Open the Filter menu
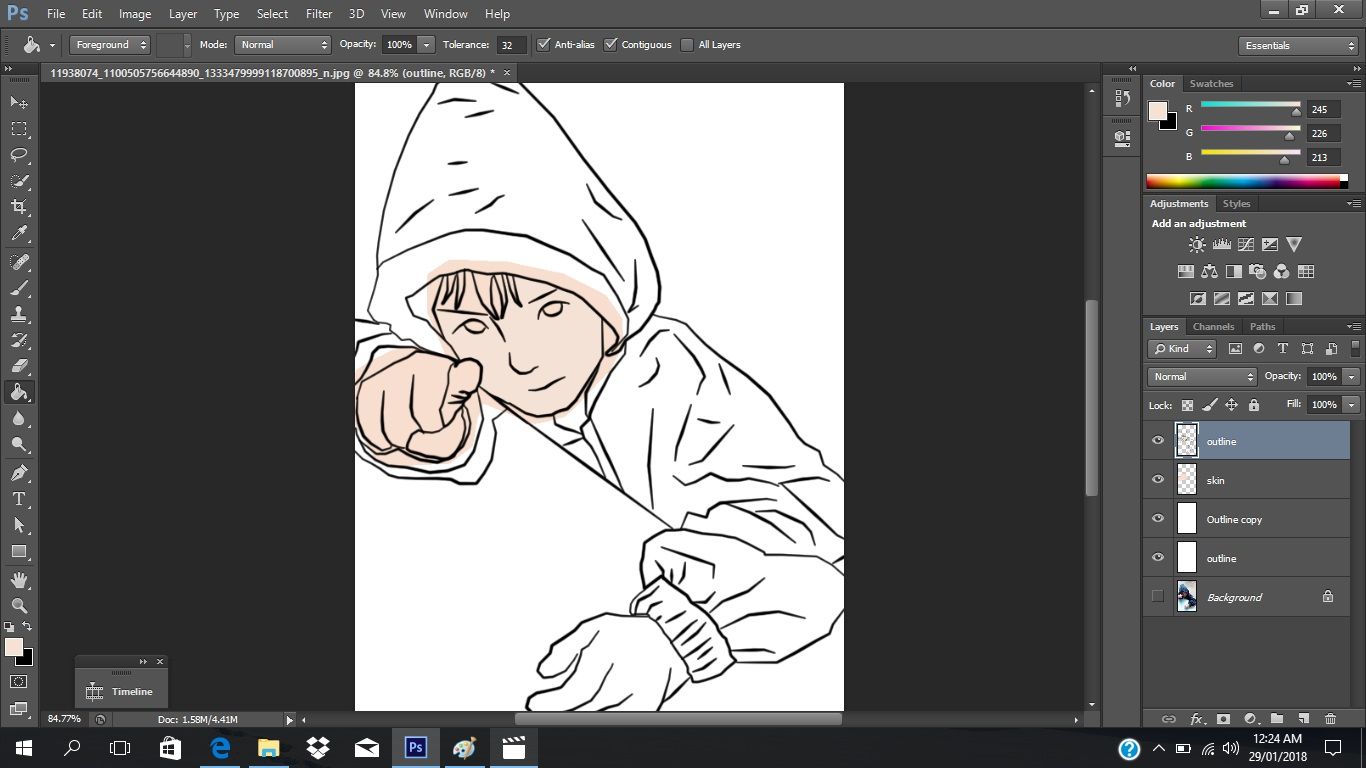This screenshot has width=1366, height=768. [x=319, y=14]
